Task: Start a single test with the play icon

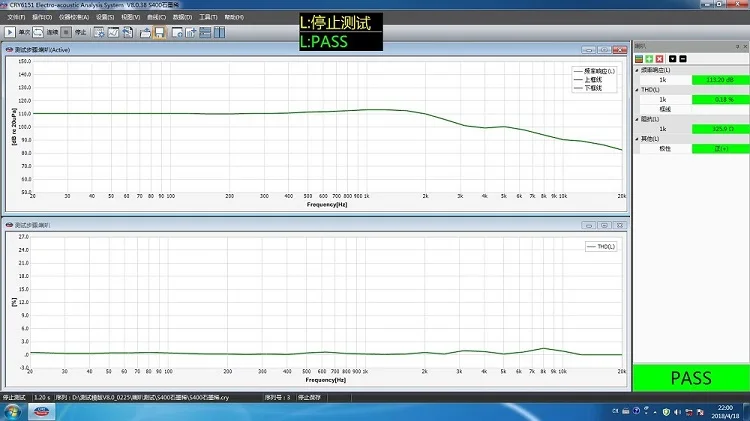Action: click(10, 32)
